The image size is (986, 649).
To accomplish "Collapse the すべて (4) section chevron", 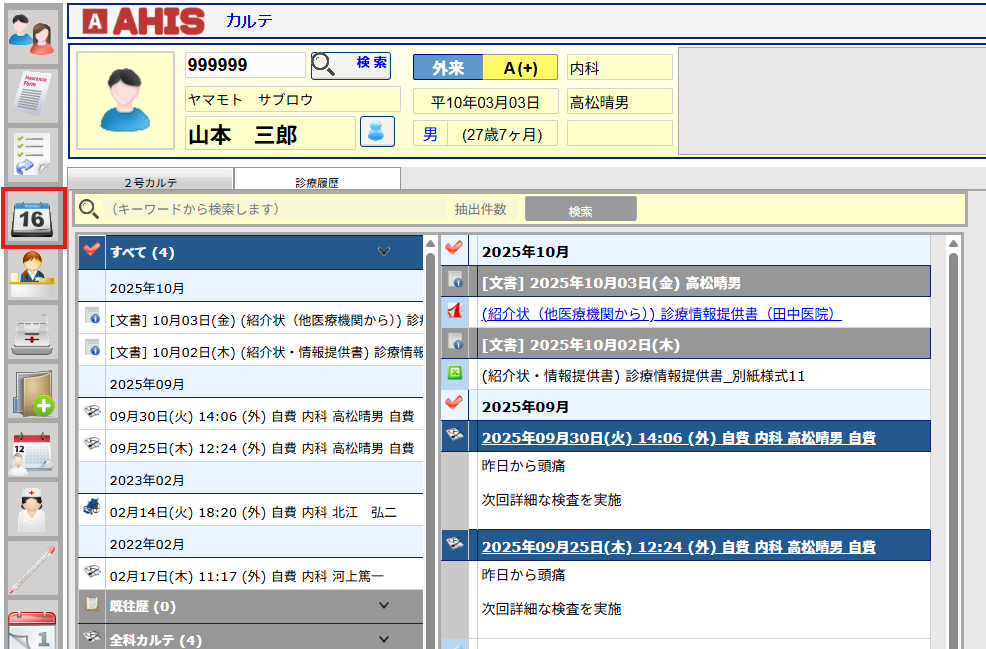I will 384,252.
